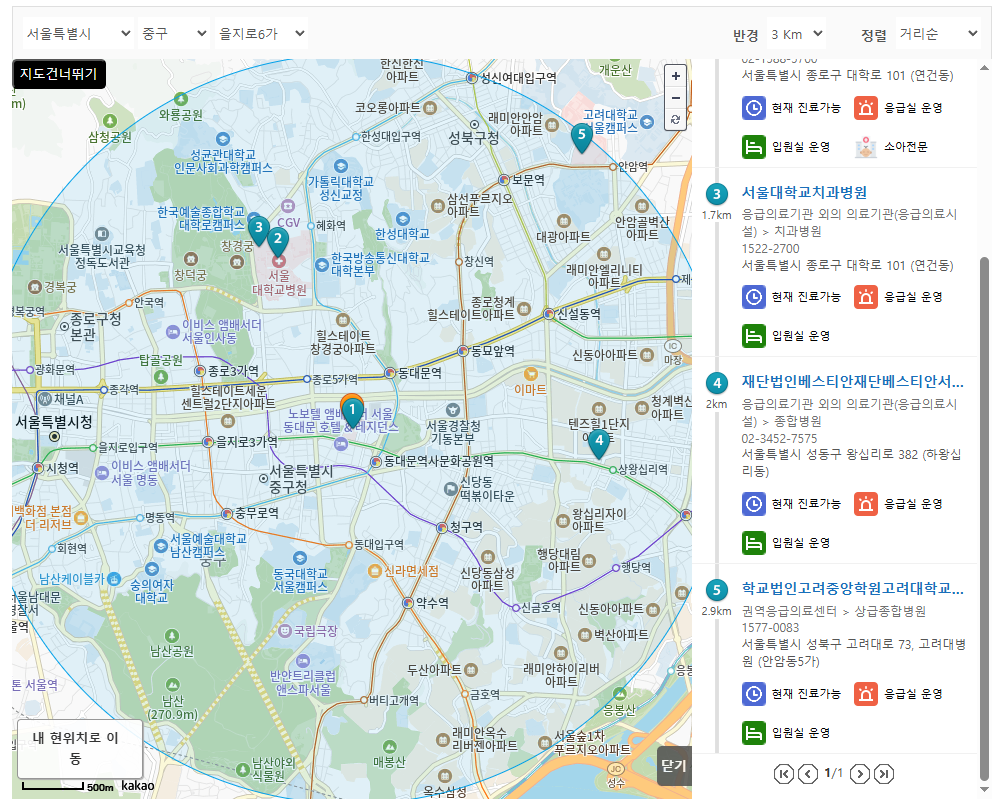Image resolution: width=996 pixels, height=802 pixels.
Task: Click the number 4 badge in results list
Action: [x=717, y=383]
